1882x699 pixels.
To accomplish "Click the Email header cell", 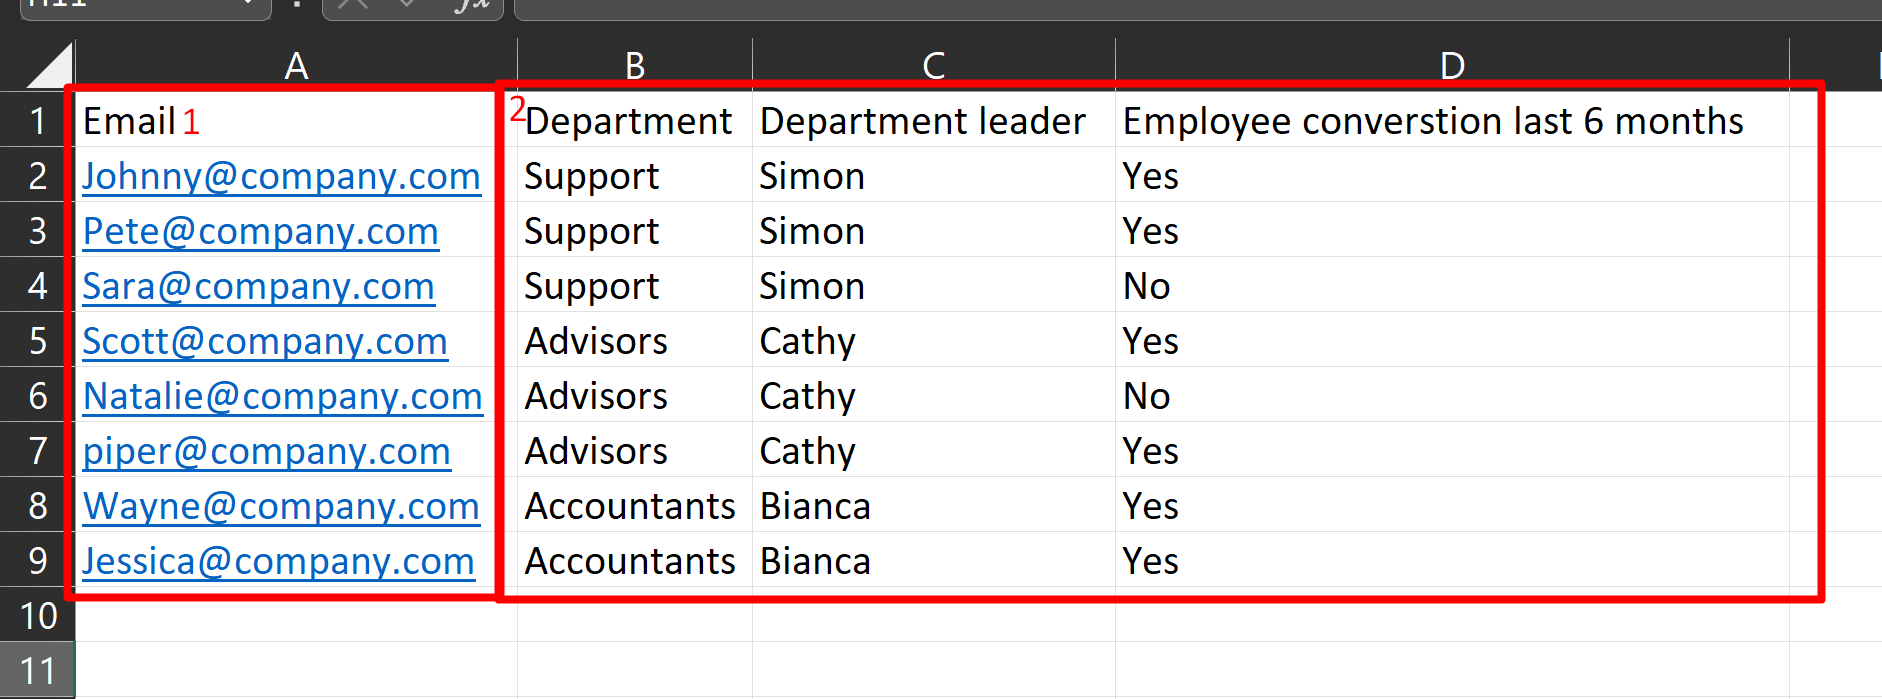I will point(296,120).
